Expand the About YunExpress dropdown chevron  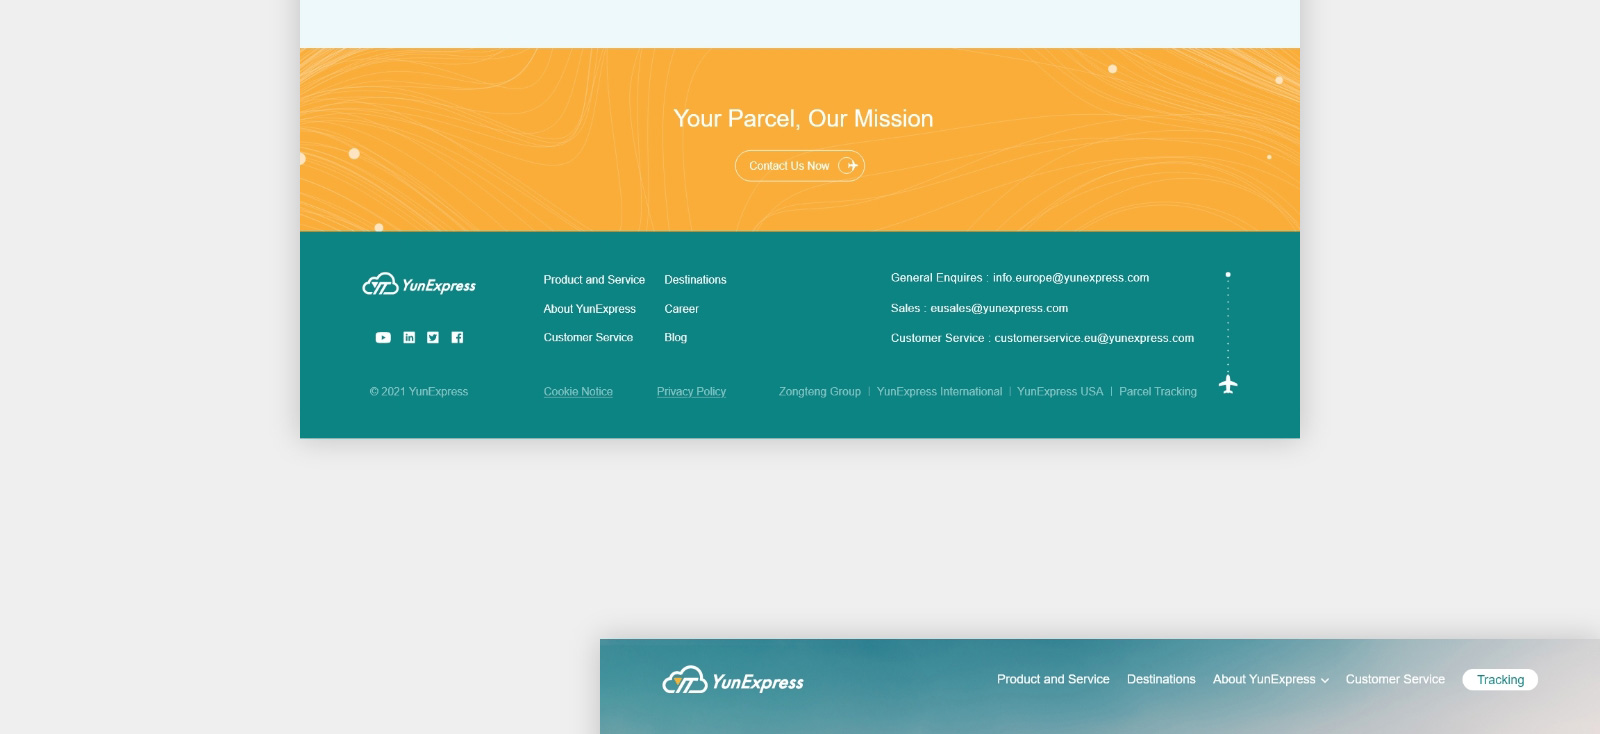pyautogui.click(x=1325, y=681)
